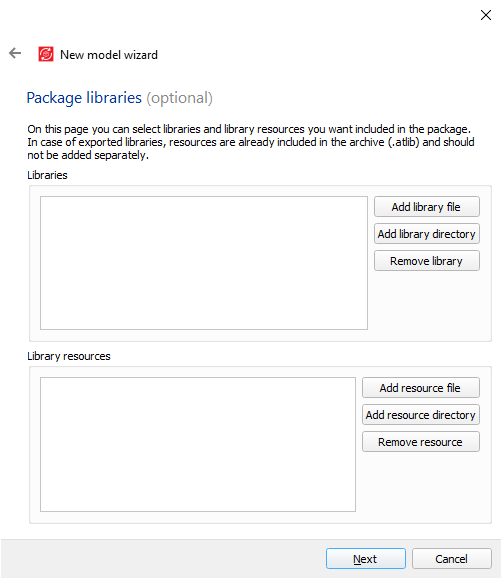Click the gray (optional) heading text

(180, 98)
